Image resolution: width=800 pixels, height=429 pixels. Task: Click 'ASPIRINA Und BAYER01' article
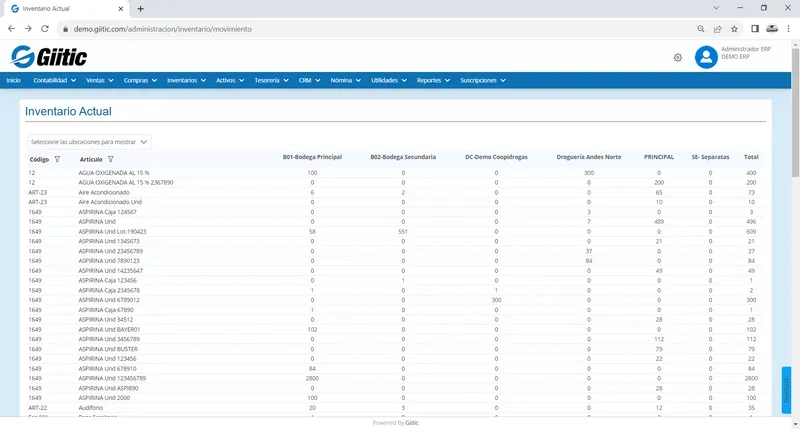[109, 330]
